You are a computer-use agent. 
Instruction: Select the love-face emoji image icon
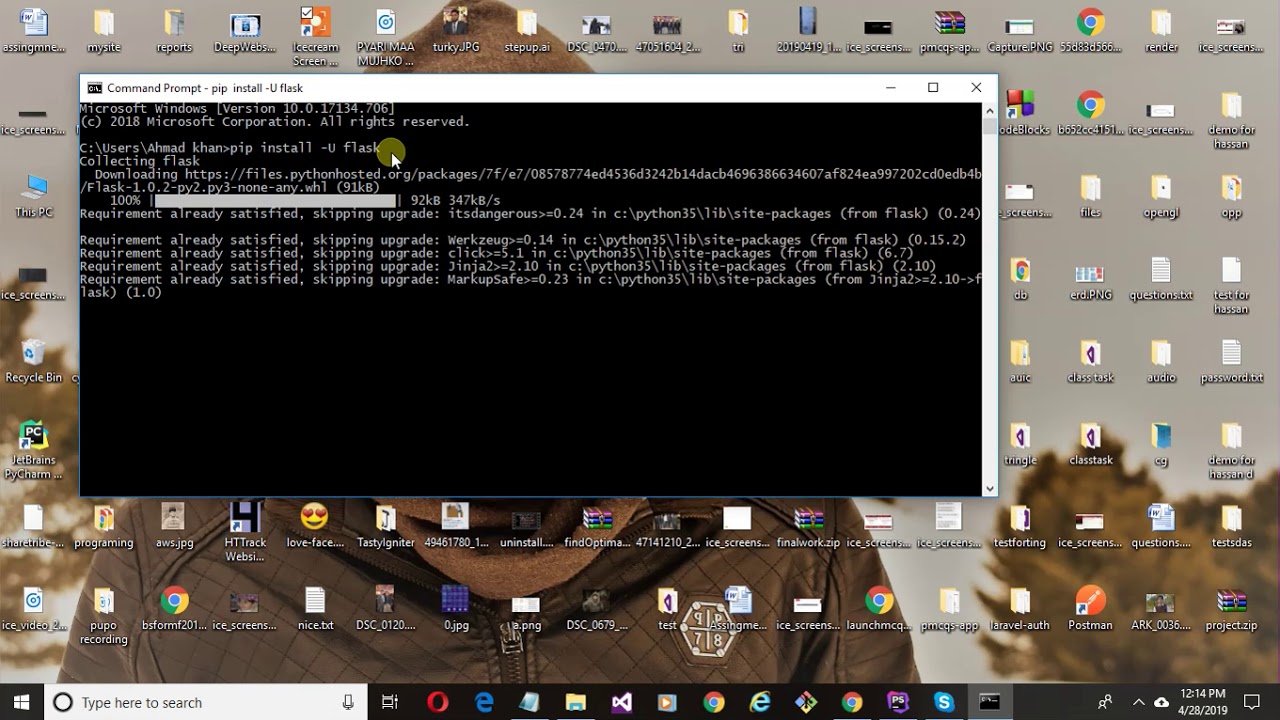(315, 527)
